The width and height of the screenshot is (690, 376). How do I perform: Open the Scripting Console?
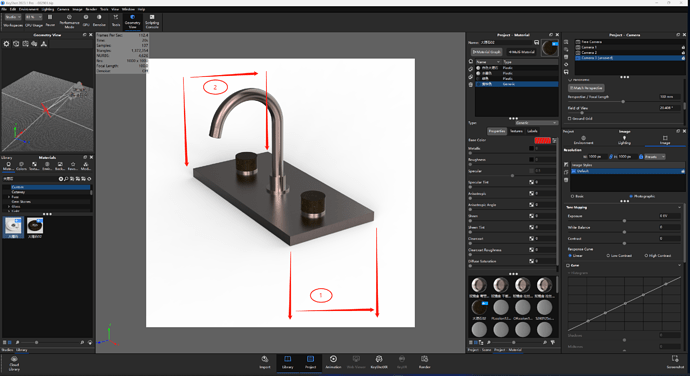(152, 21)
